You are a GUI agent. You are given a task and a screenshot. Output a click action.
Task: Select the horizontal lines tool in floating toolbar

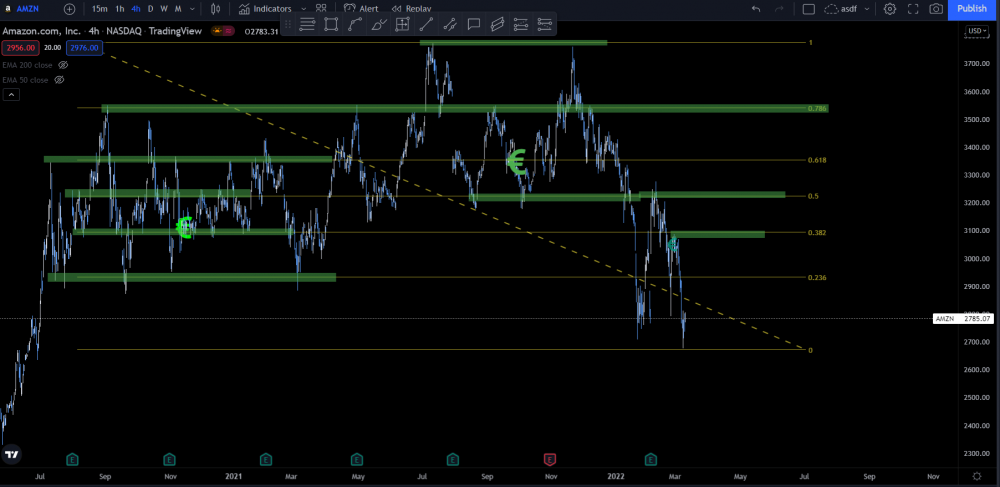[307, 24]
